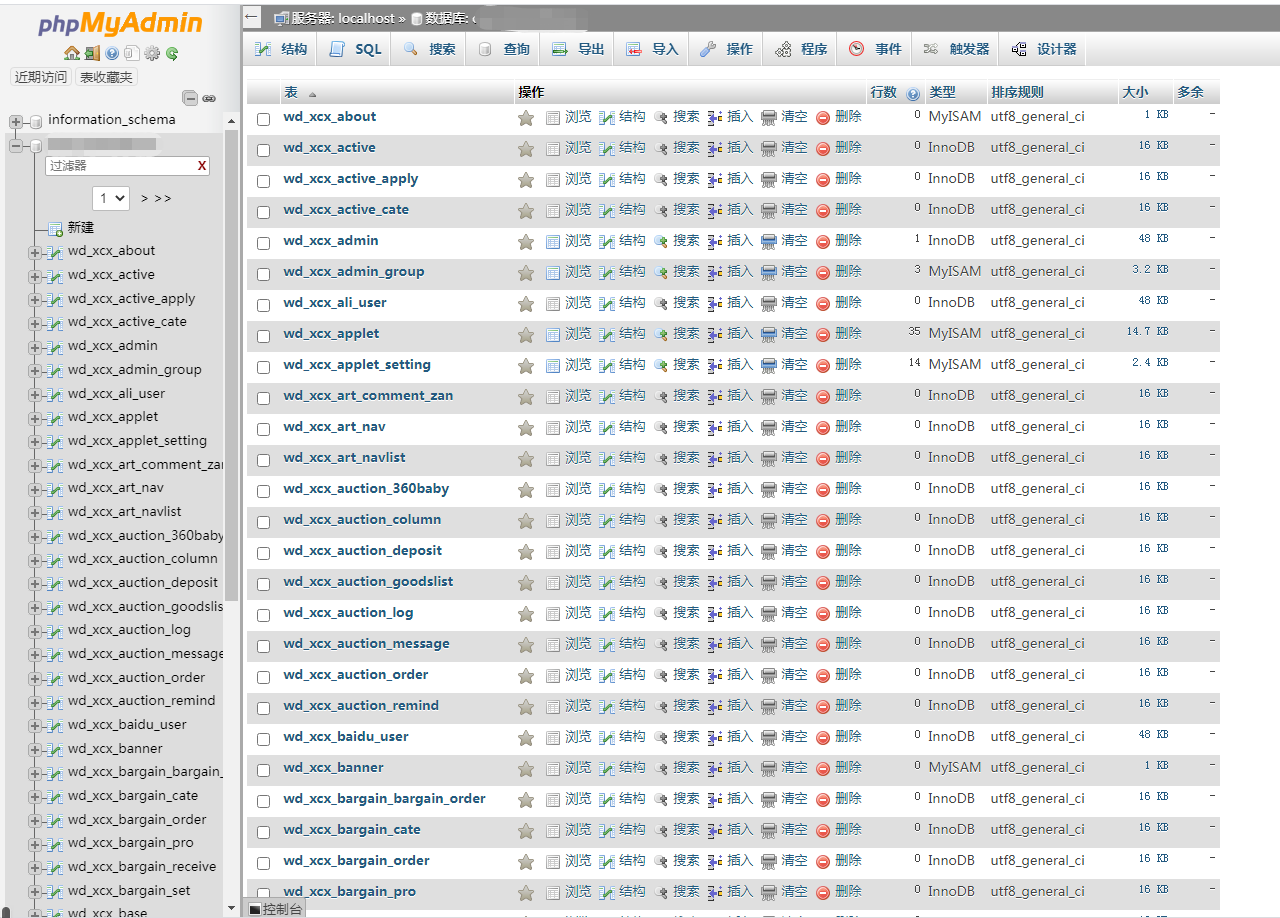The width and height of the screenshot is (1280, 918).
Task: Open the phpMyAdmin documentation help icon
Action: 112,53
